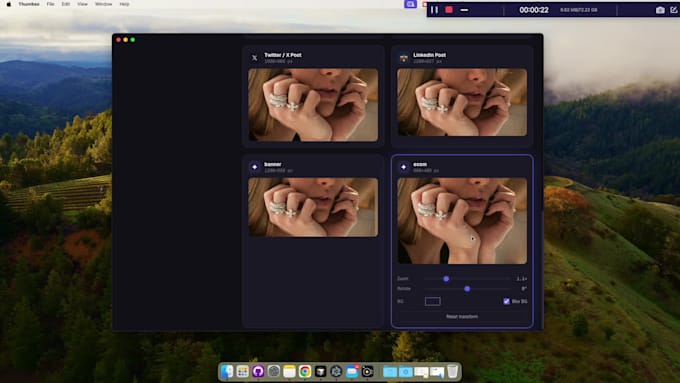
Task: Stop the recording with the red button
Action: [449, 10]
